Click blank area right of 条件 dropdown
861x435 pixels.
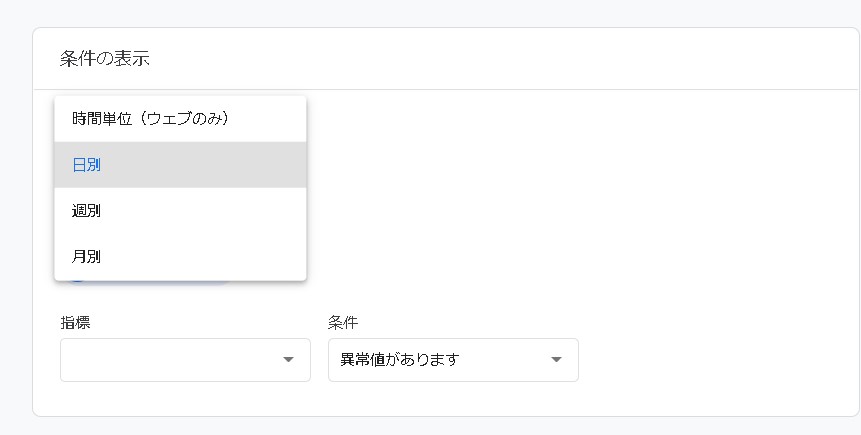pyautogui.click(x=700, y=360)
